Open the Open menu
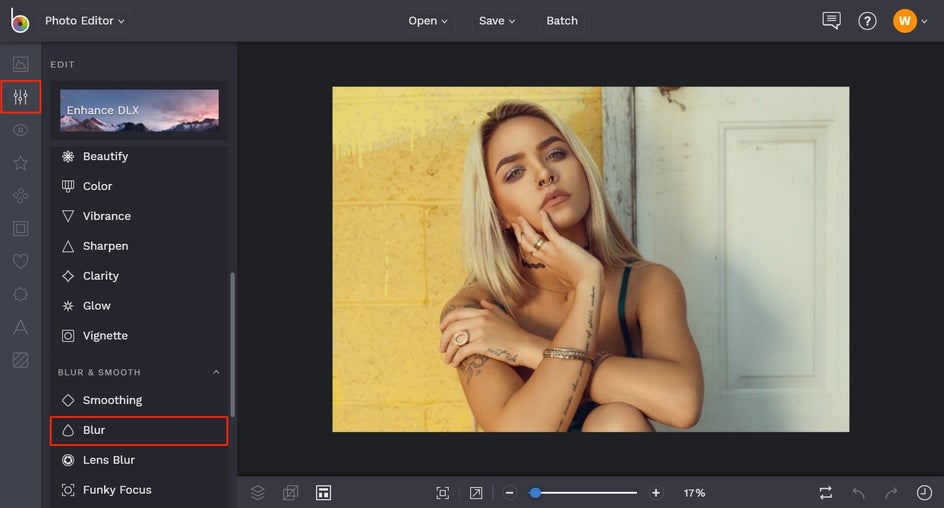Viewport: 944px width, 508px height. pyautogui.click(x=427, y=20)
